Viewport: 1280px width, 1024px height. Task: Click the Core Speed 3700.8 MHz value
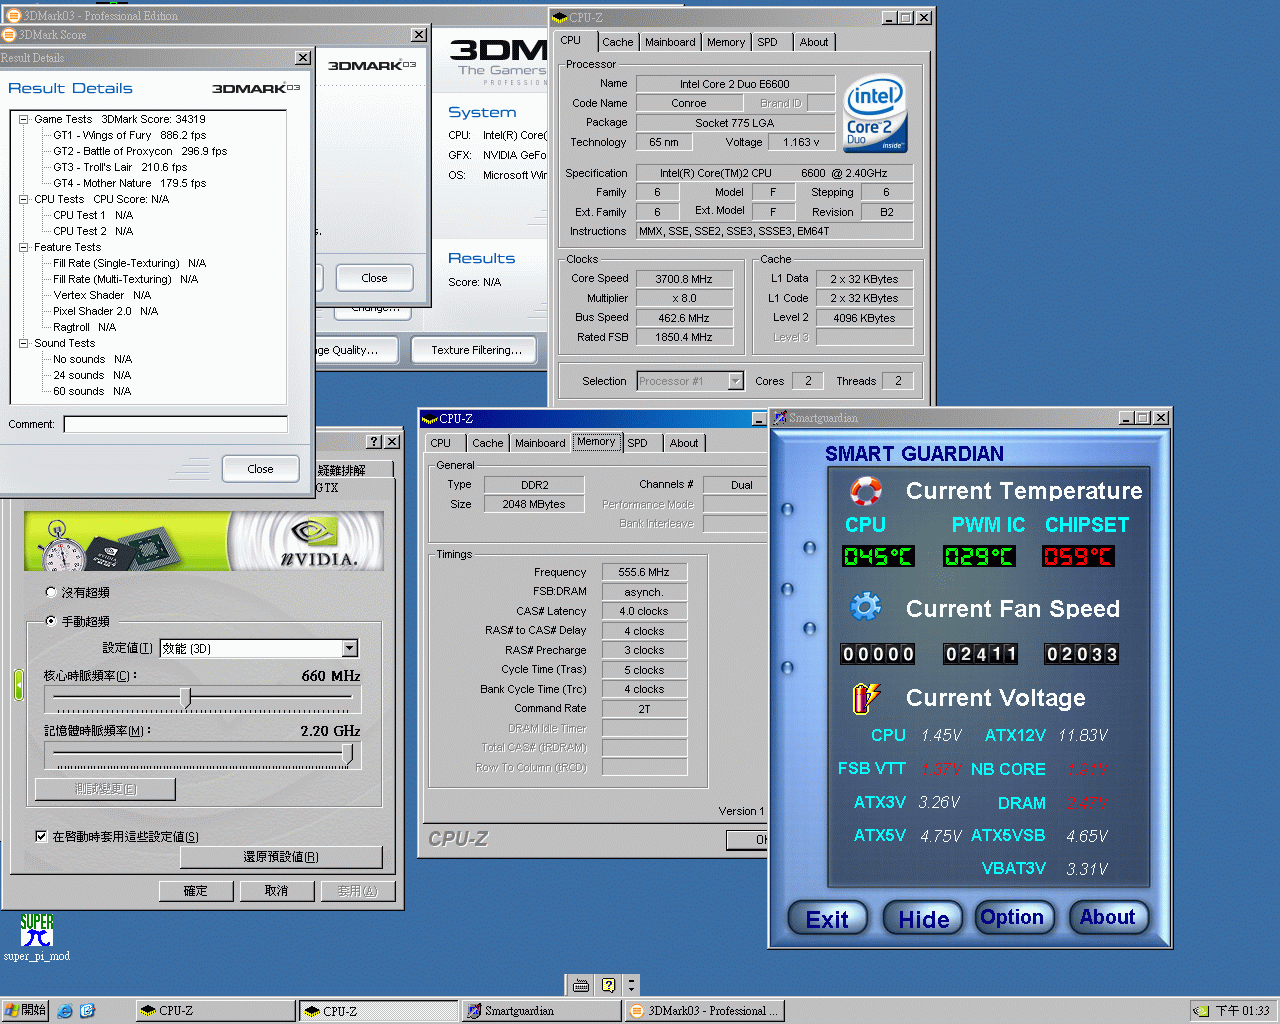(x=684, y=279)
